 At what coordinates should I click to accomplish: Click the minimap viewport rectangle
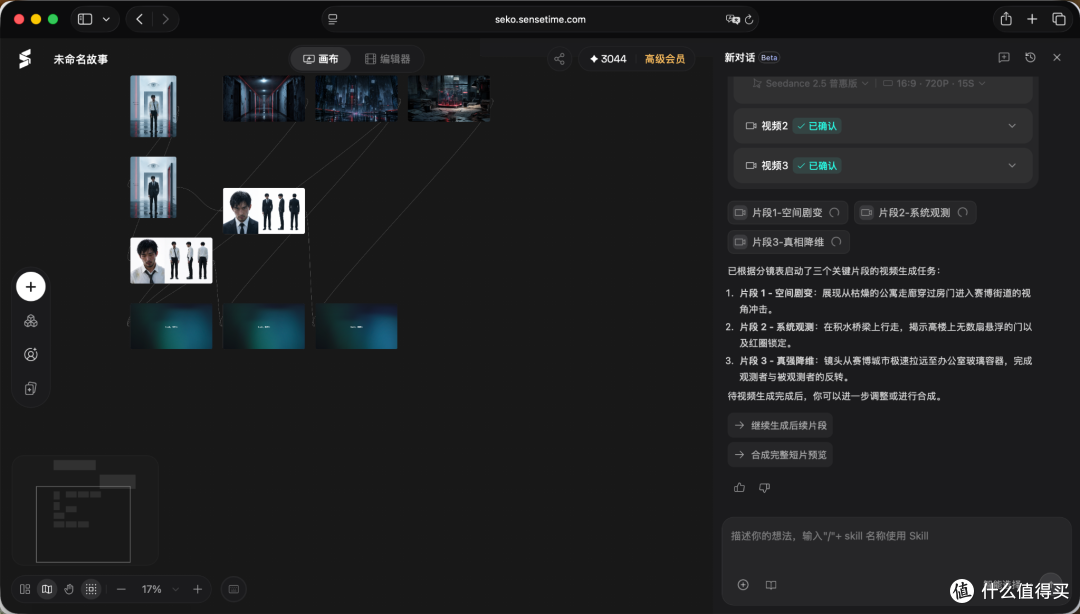[x=83, y=524]
